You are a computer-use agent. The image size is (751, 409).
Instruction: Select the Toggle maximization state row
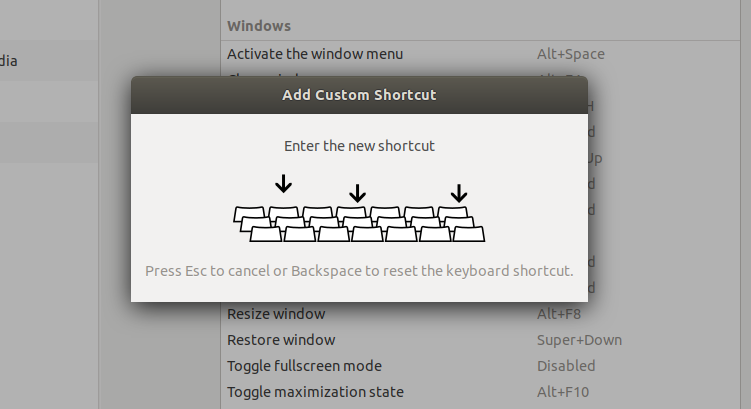(x=481, y=392)
